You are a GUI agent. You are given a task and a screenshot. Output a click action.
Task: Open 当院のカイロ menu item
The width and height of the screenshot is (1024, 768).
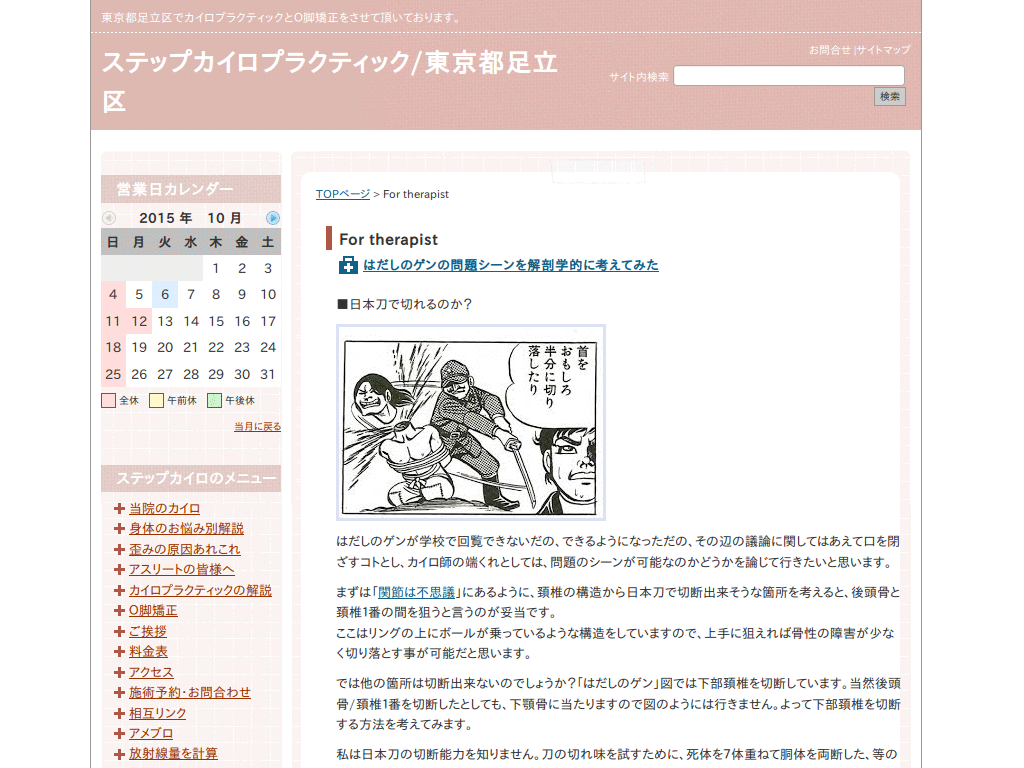[165, 508]
